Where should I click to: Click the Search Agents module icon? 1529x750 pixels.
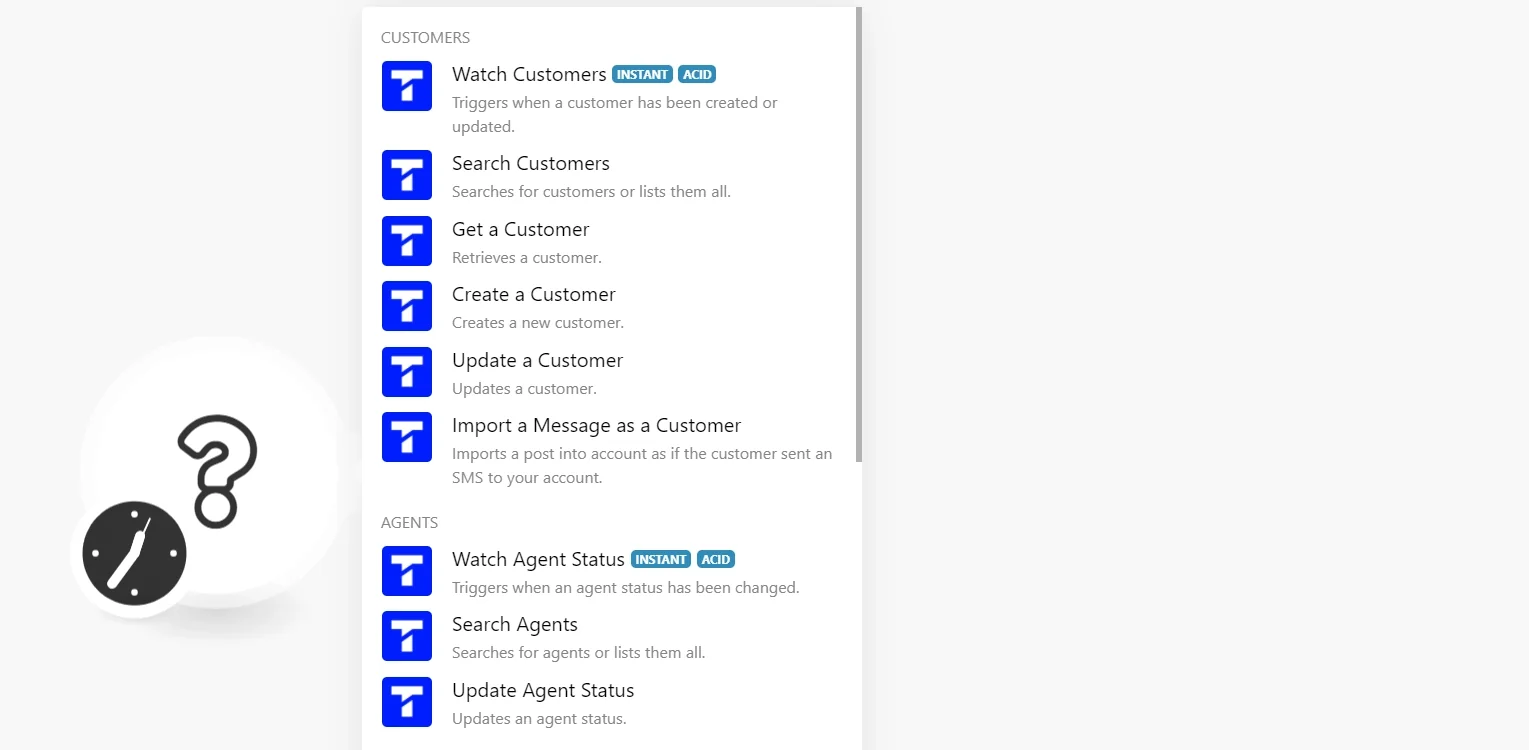(407, 636)
